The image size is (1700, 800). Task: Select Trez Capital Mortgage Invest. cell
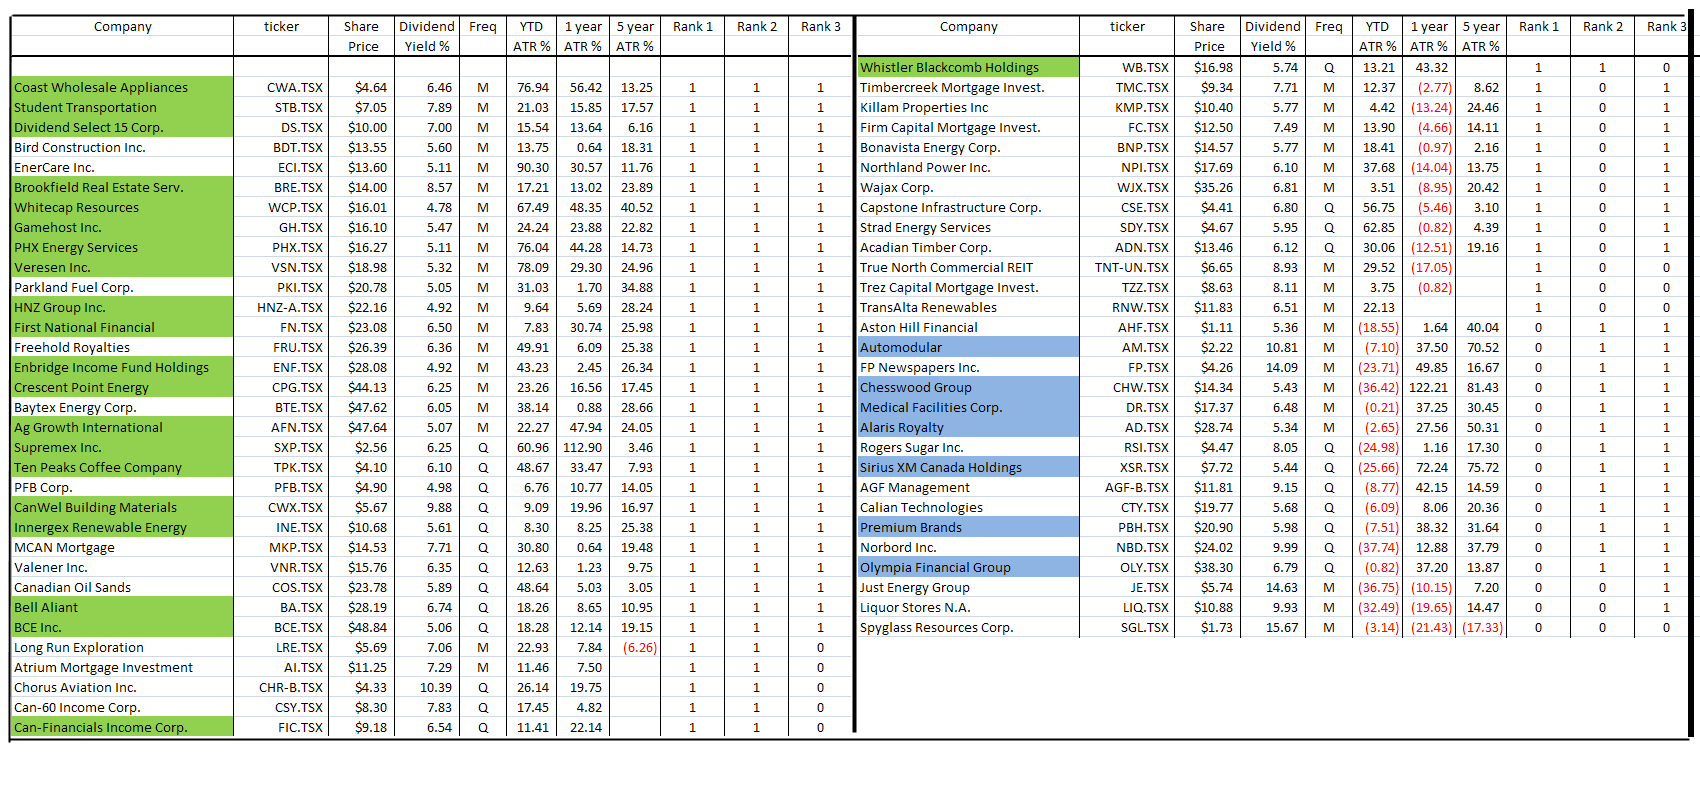click(x=968, y=287)
